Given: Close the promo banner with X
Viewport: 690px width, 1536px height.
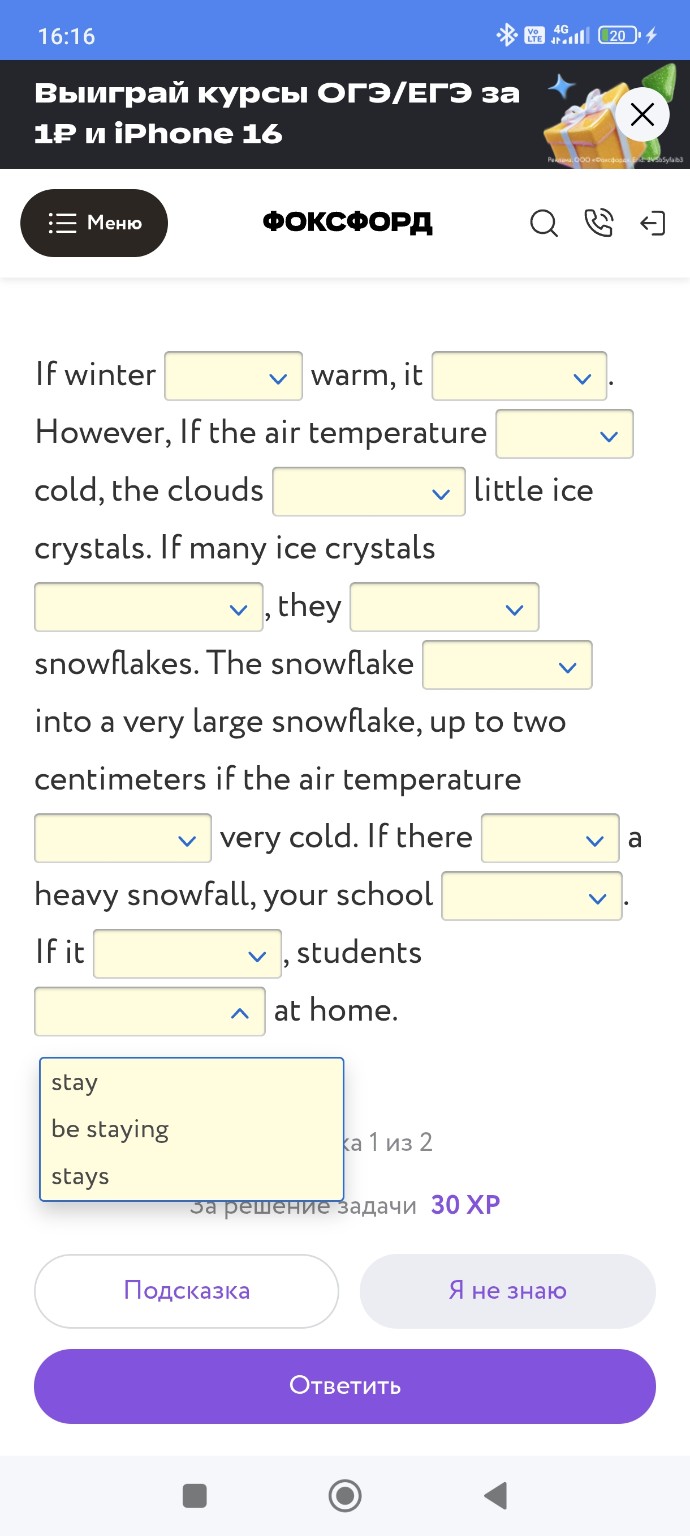Looking at the screenshot, I should tap(642, 115).
